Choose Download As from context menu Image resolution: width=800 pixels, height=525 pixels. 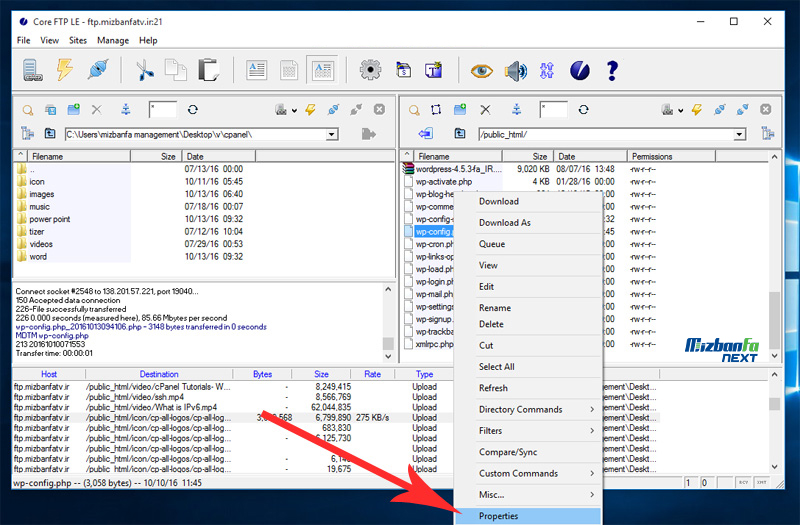coord(528,223)
